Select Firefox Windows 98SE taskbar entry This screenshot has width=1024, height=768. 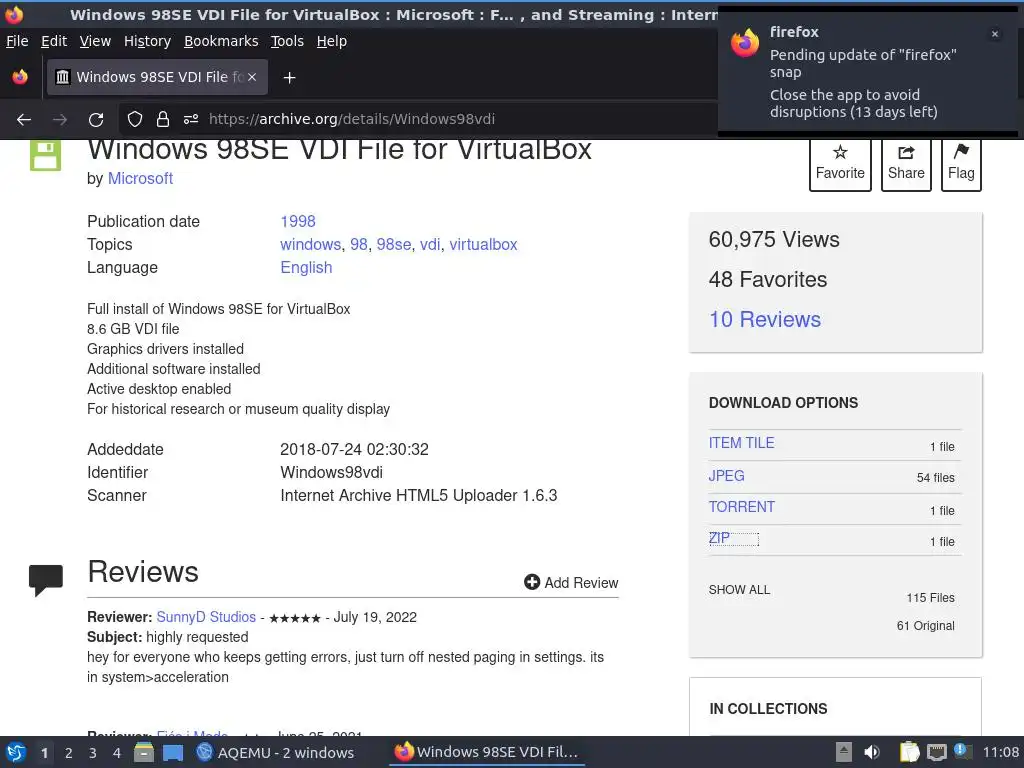pos(487,753)
